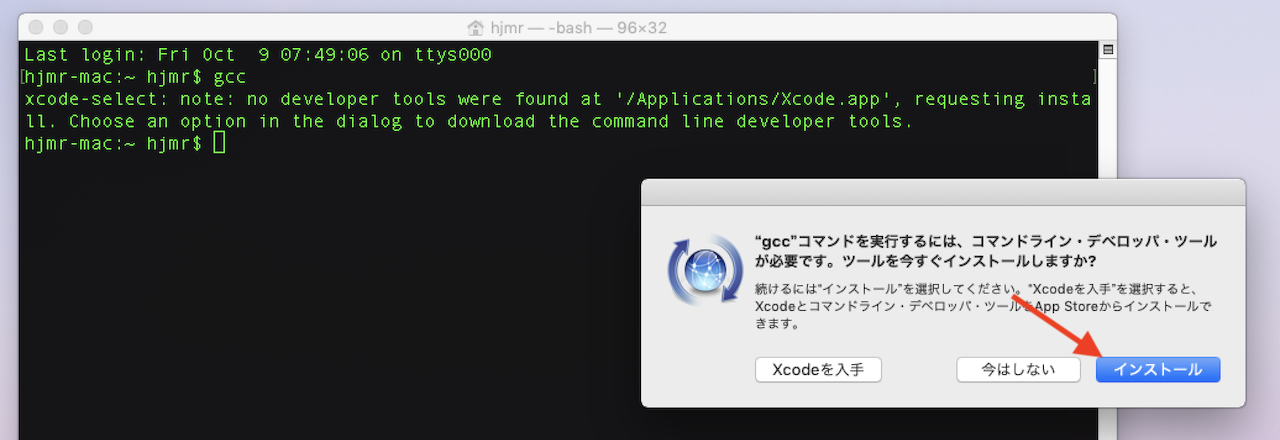Click the Last login line in Terminal

click(258, 54)
